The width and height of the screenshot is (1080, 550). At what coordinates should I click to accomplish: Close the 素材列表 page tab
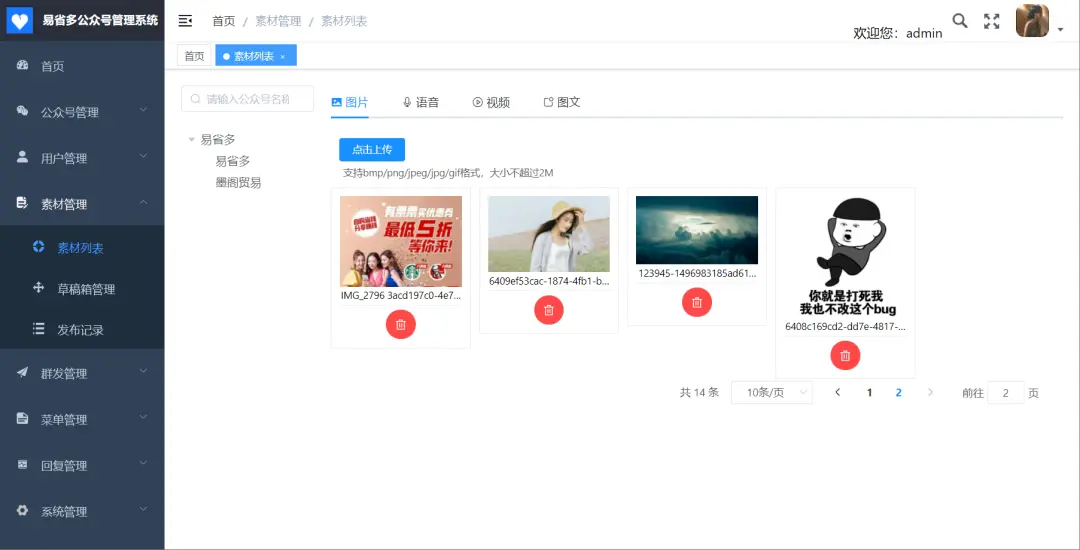pyautogui.click(x=282, y=56)
